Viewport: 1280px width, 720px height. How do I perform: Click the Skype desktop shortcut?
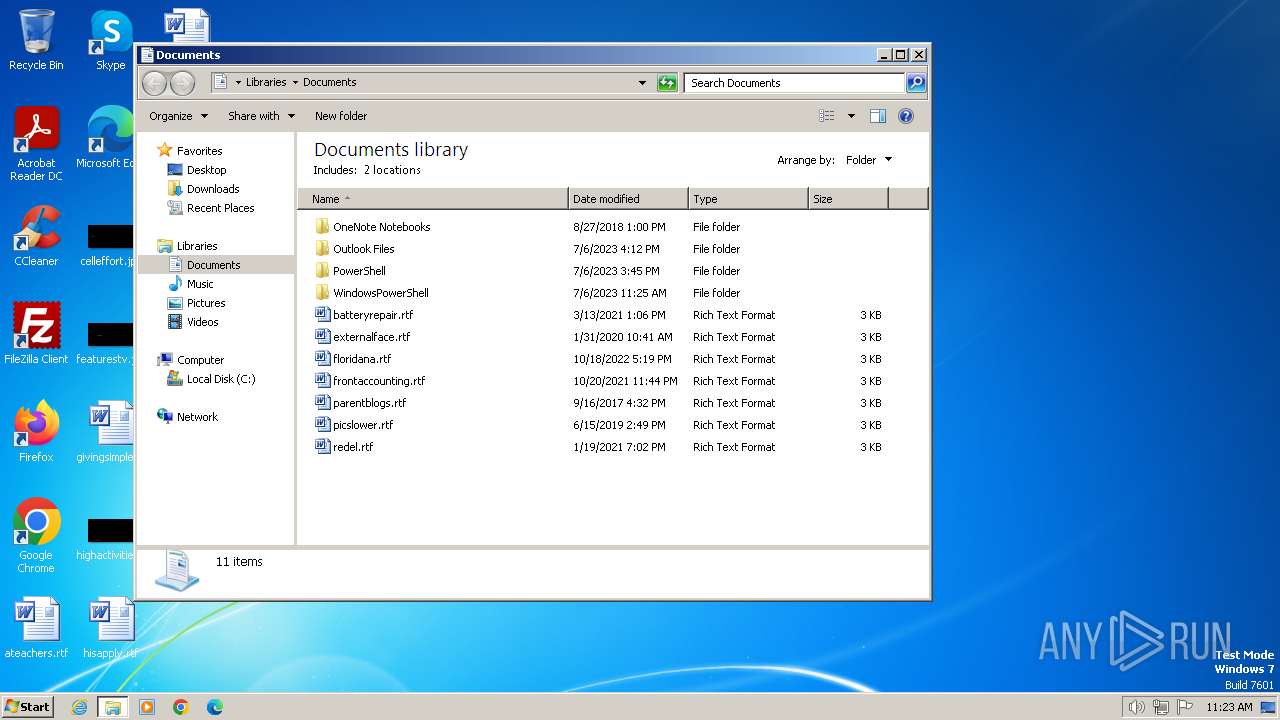click(x=110, y=40)
